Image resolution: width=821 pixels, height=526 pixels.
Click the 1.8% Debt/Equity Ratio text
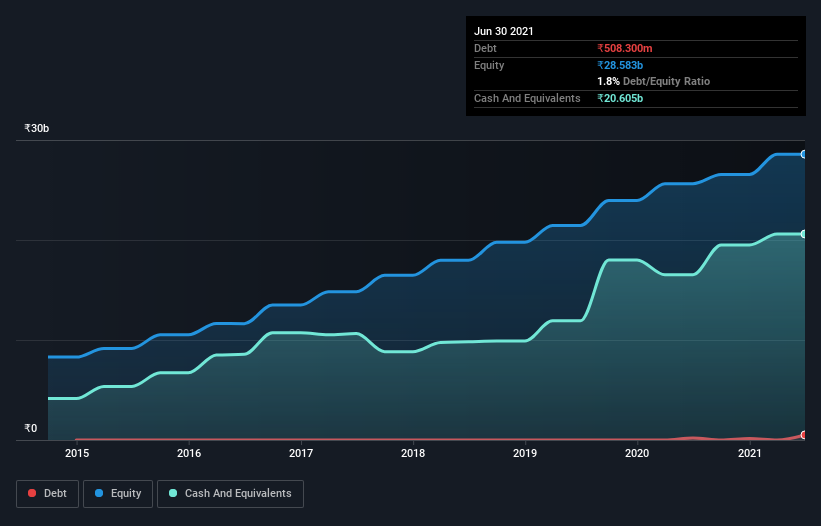click(653, 81)
